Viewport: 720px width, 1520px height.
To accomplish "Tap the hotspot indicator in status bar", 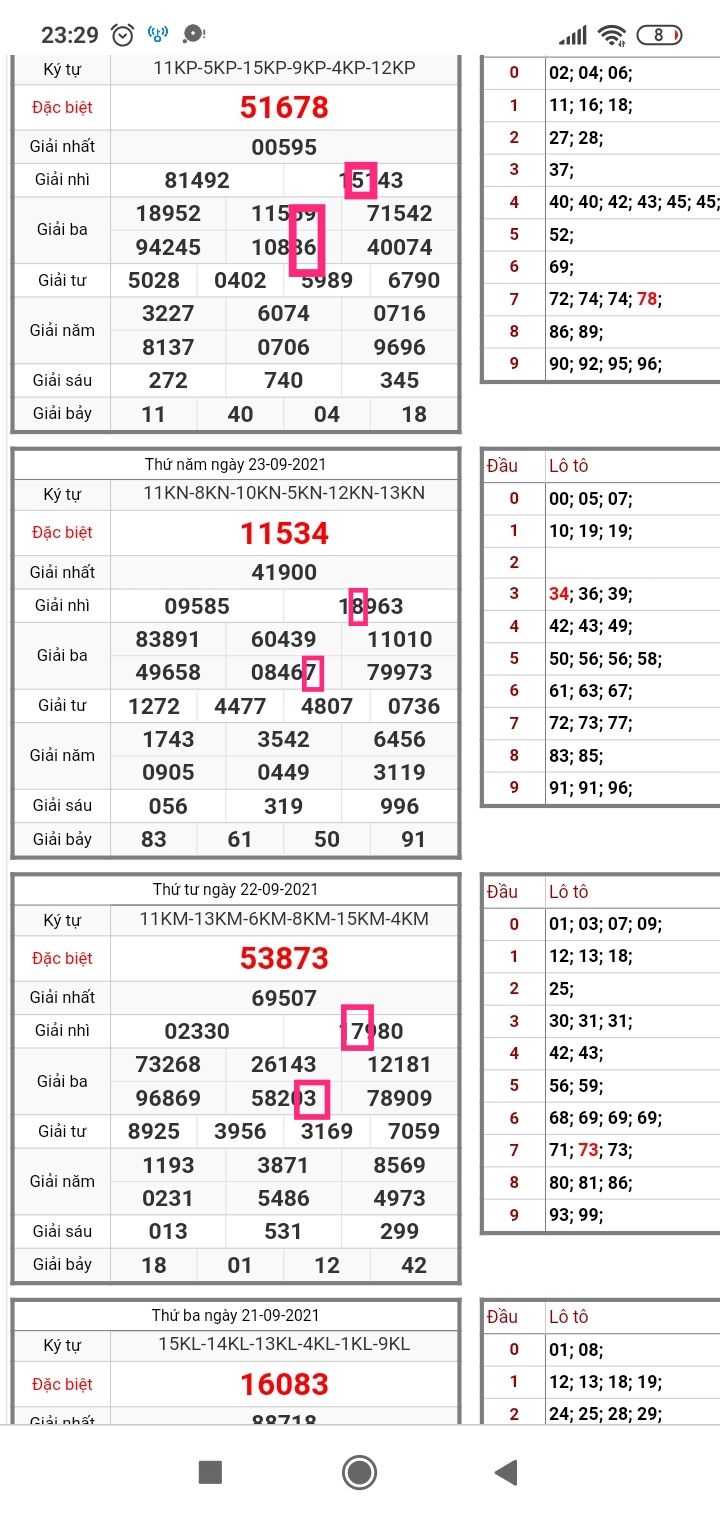I will [158, 35].
